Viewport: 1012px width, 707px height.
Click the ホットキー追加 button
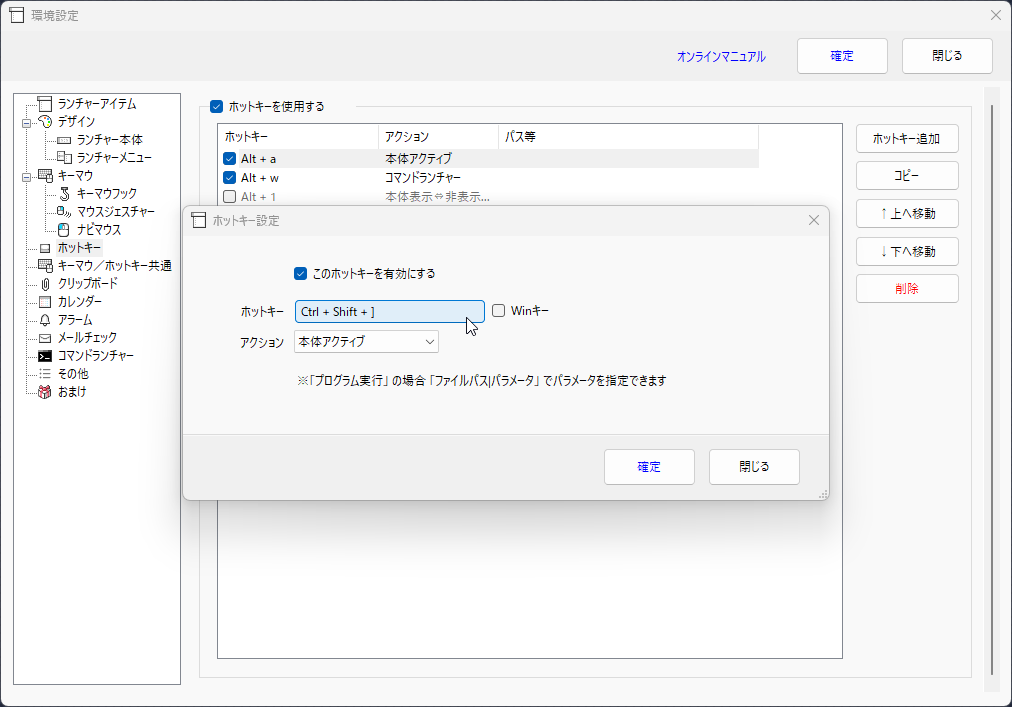click(907, 139)
